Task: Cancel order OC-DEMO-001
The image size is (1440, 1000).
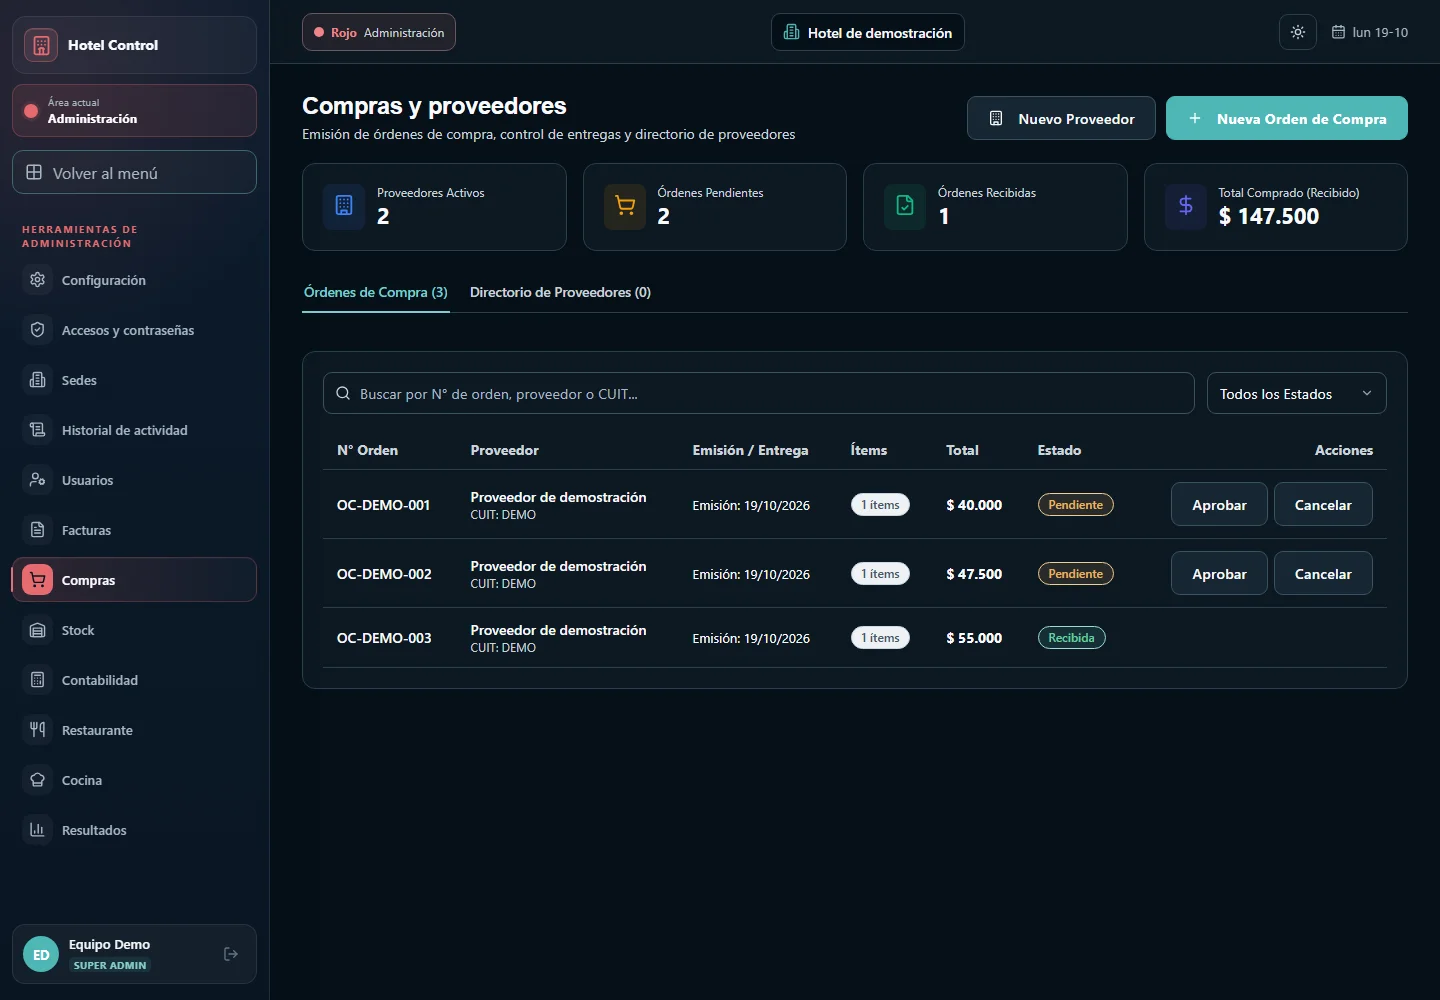Action: tap(1323, 504)
